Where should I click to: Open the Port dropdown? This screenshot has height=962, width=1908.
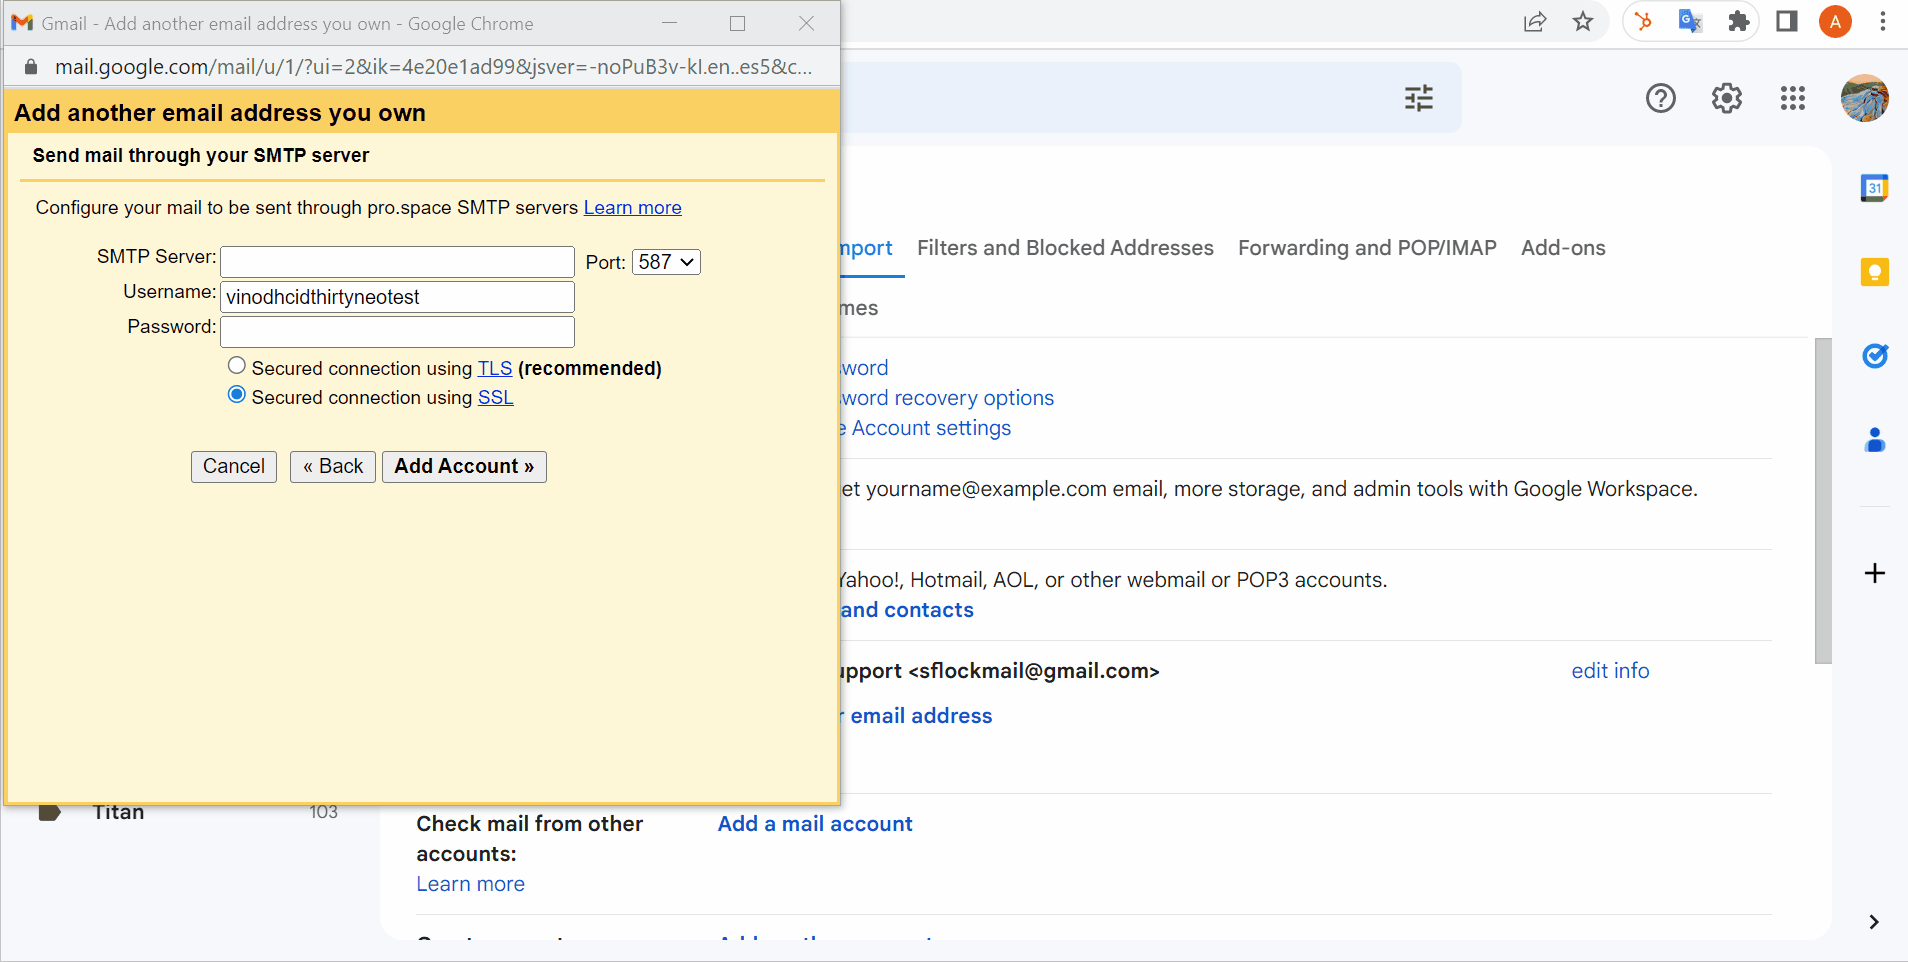[665, 261]
